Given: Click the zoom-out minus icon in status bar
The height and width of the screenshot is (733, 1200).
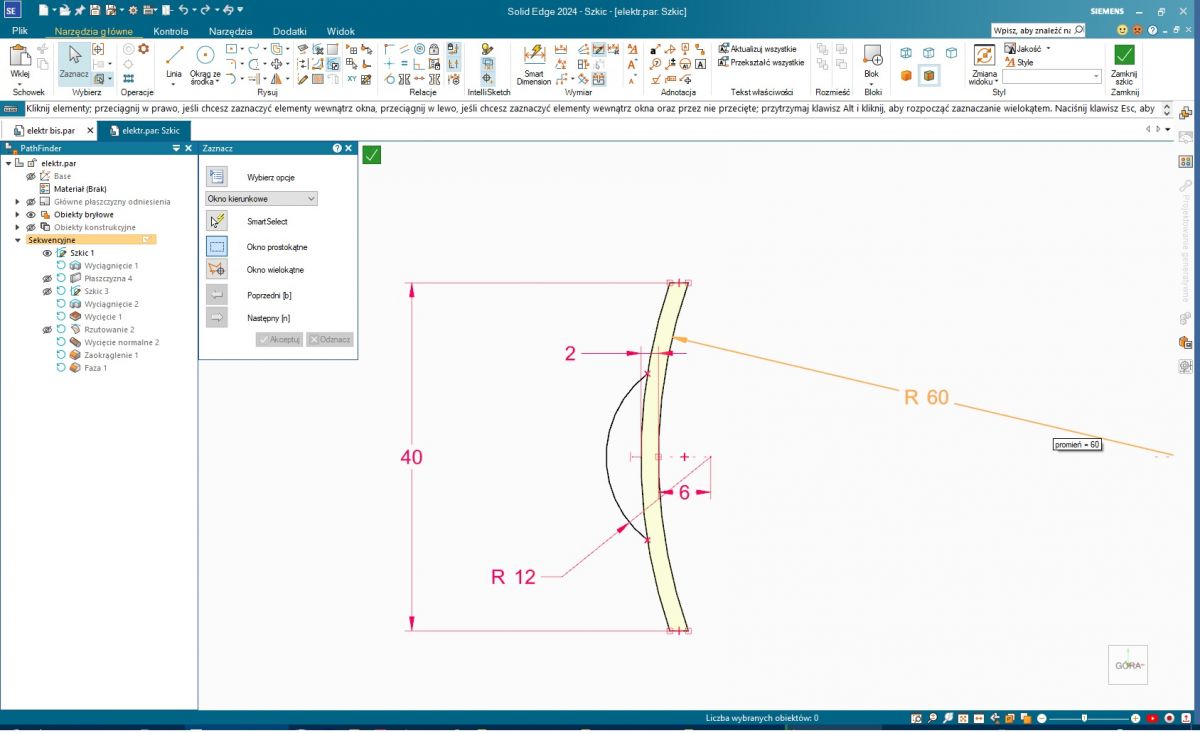Looking at the screenshot, I should point(1042,718).
